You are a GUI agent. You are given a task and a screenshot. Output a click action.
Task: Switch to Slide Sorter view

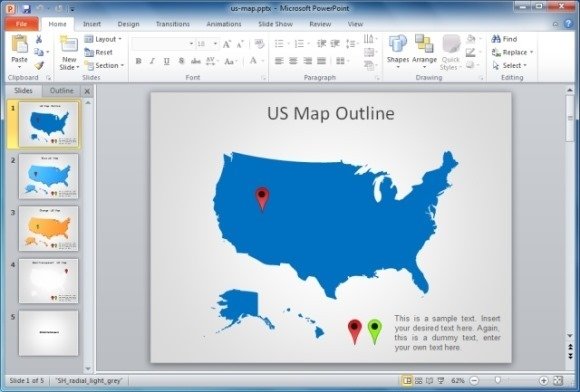click(x=418, y=381)
